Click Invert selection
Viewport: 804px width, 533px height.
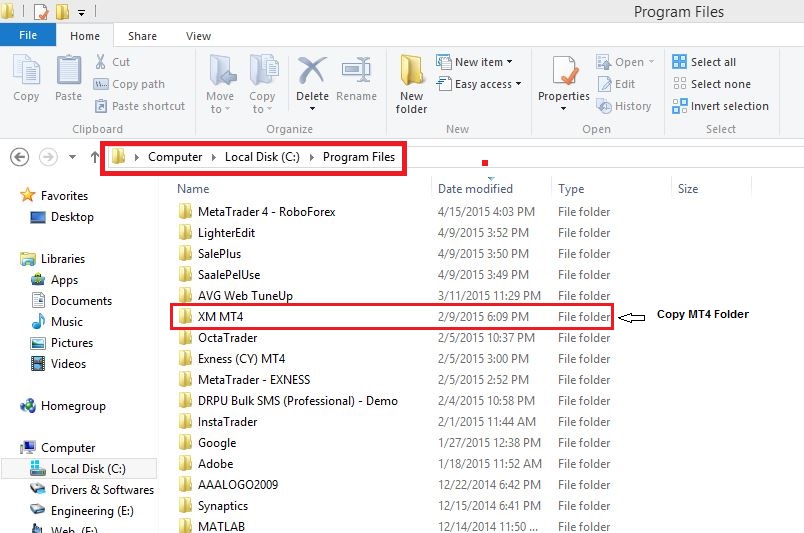click(x=720, y=106)
